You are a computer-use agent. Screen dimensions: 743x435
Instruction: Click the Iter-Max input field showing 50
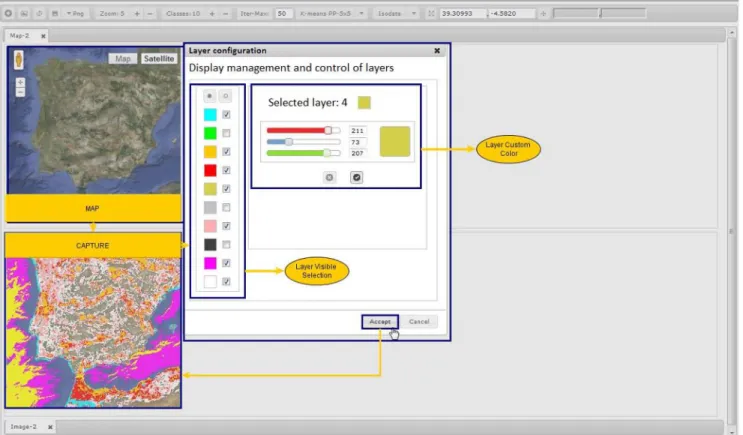pos(283,14)
